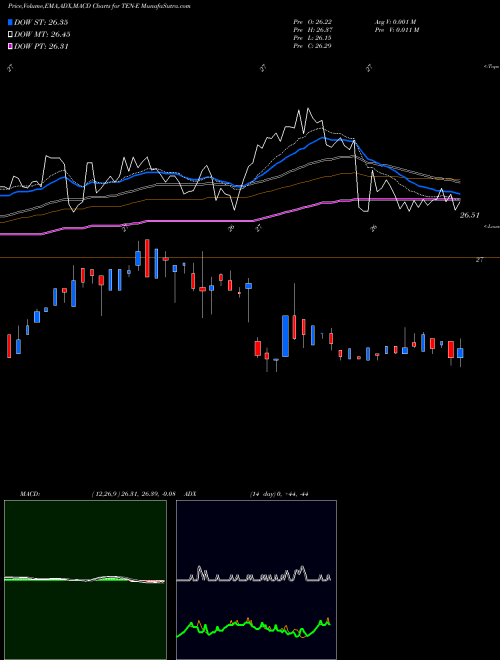Open the green MACD indicator panel

pos(85,580)
